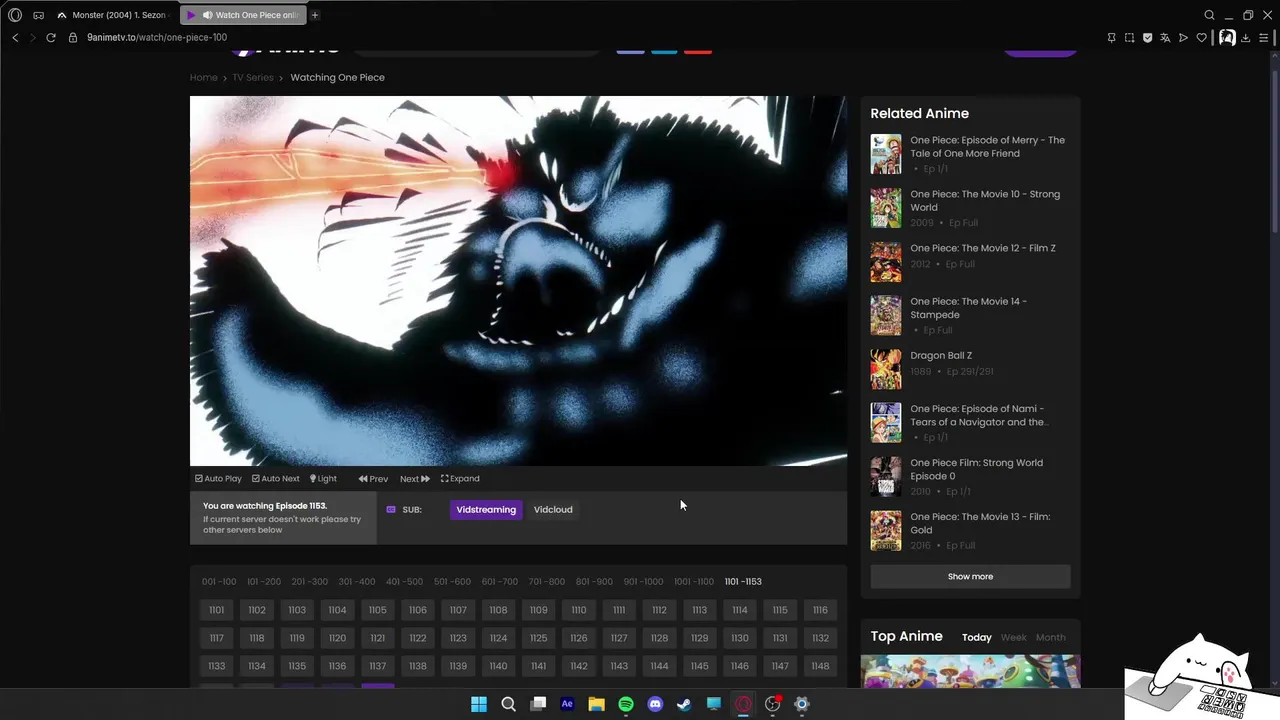Open File Explorer from taskbar
This screenshot has width=1280, height=720.
click(x=596, y=704)
